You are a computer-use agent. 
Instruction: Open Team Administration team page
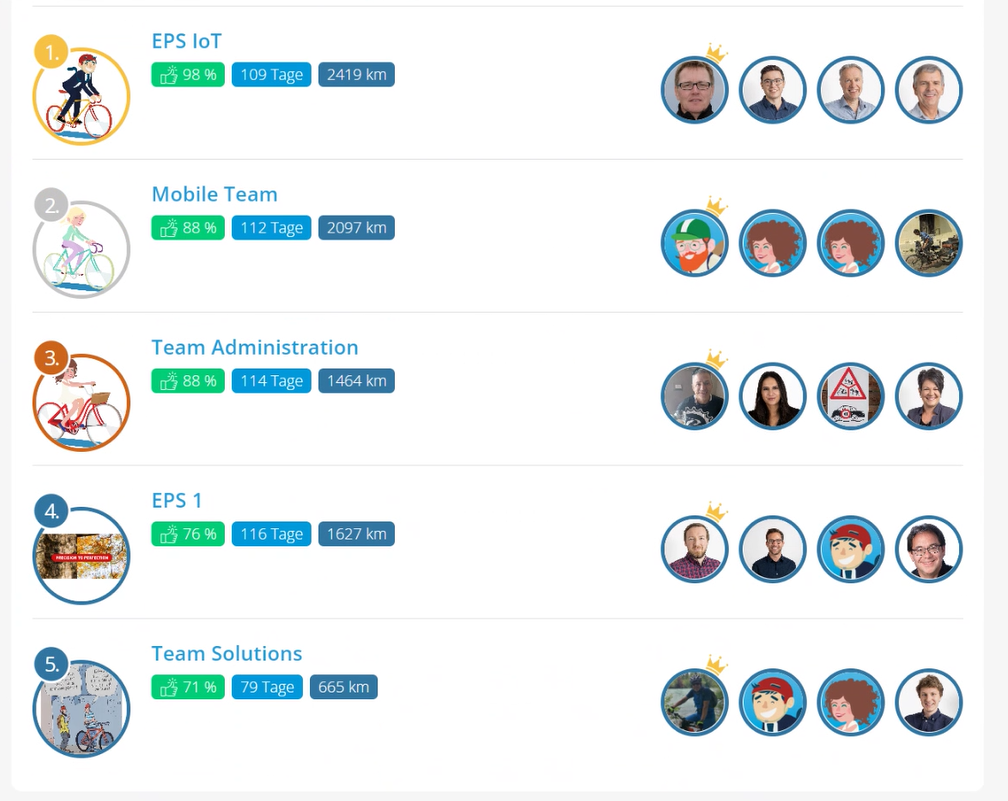[x=255, y=347]
